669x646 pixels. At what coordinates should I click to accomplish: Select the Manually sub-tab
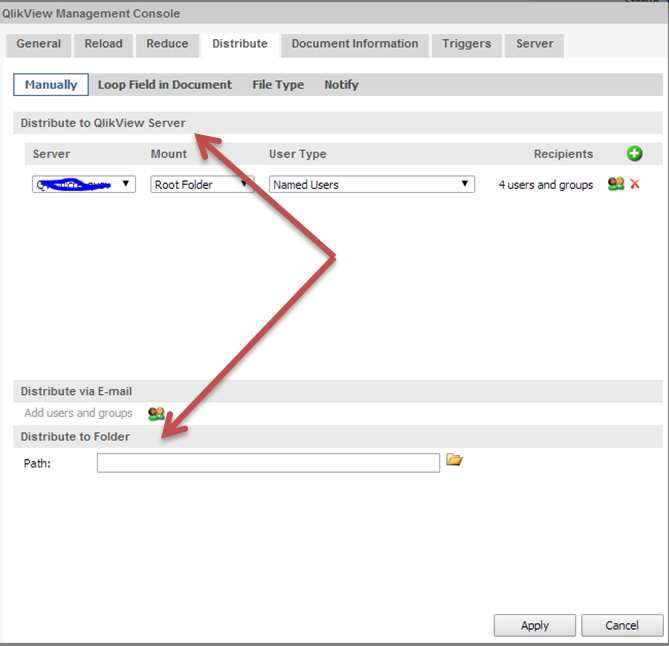click(x=51, y=84)
